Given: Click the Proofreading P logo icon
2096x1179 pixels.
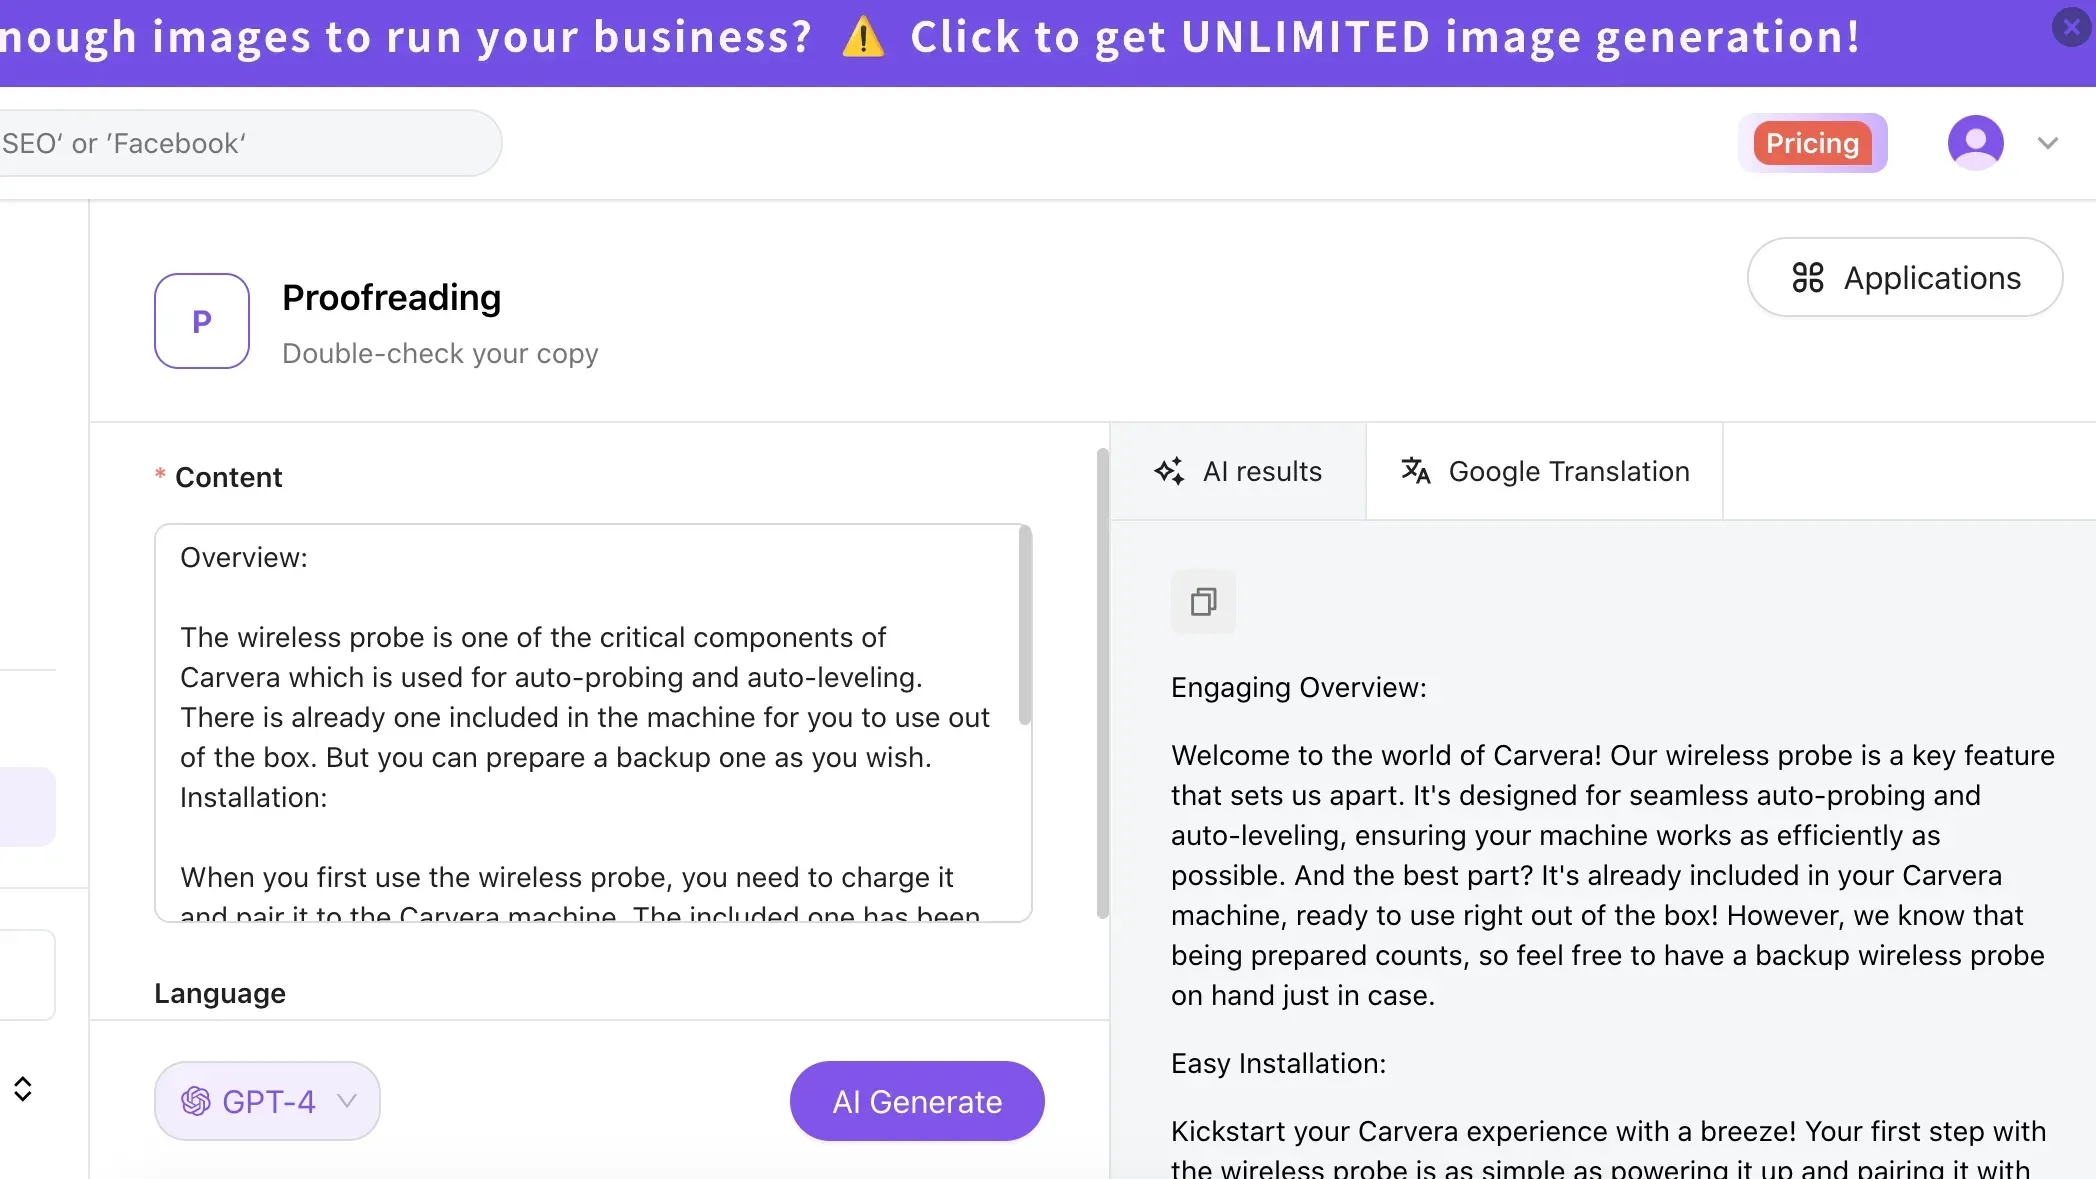Looking at the screenshot, I should (202, 321).
